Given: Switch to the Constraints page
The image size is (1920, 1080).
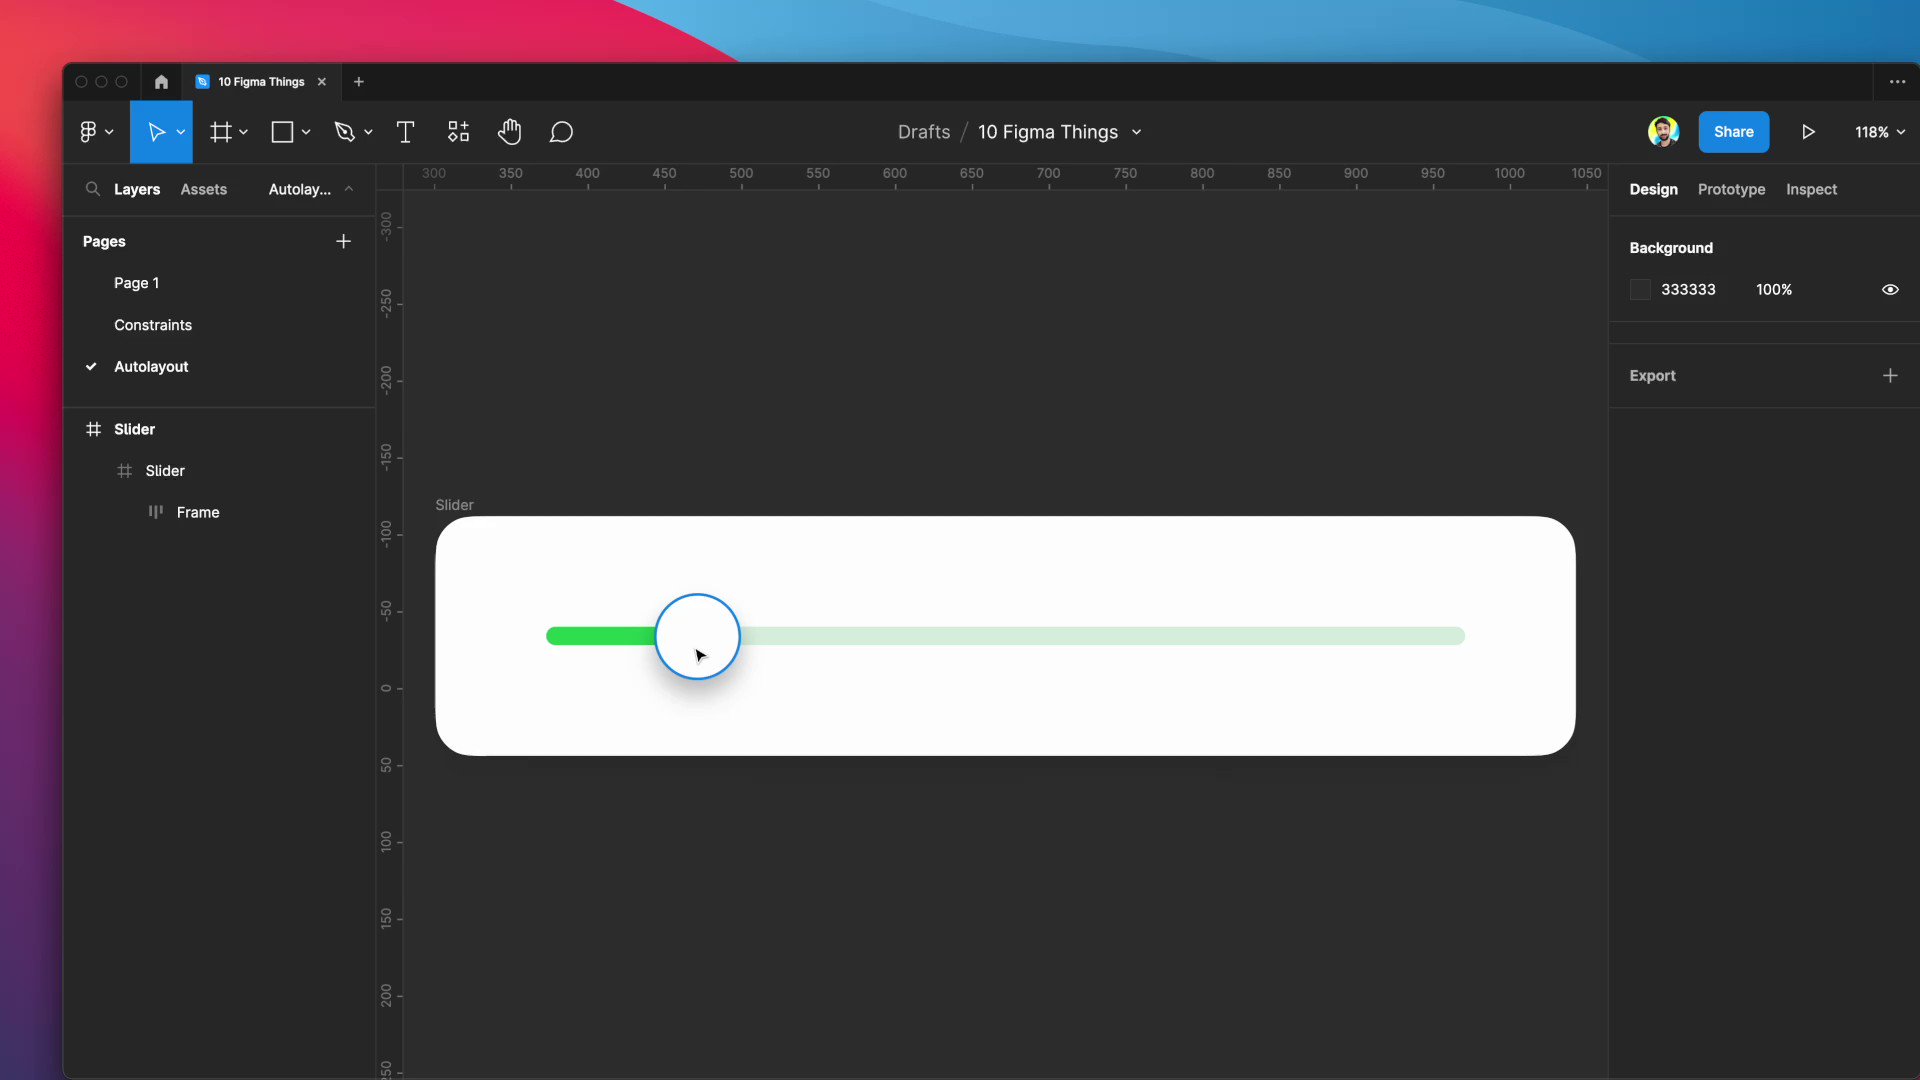Looking at the screenshot, I should tap(153, 325).
